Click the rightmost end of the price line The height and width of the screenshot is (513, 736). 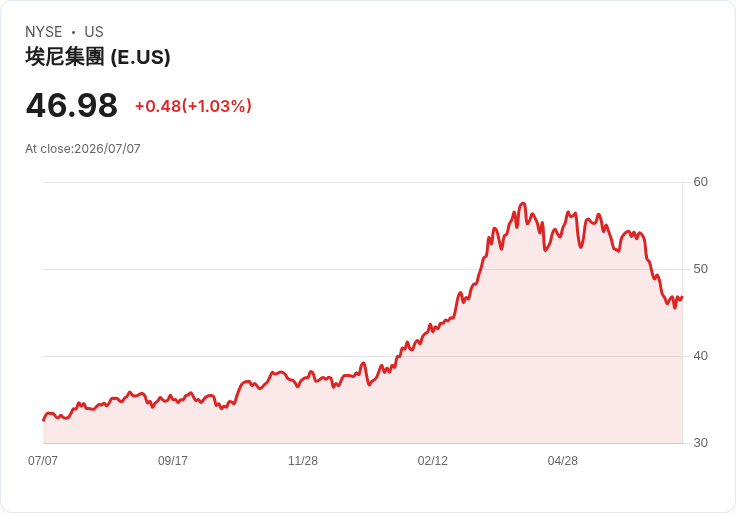click(682, 297)
